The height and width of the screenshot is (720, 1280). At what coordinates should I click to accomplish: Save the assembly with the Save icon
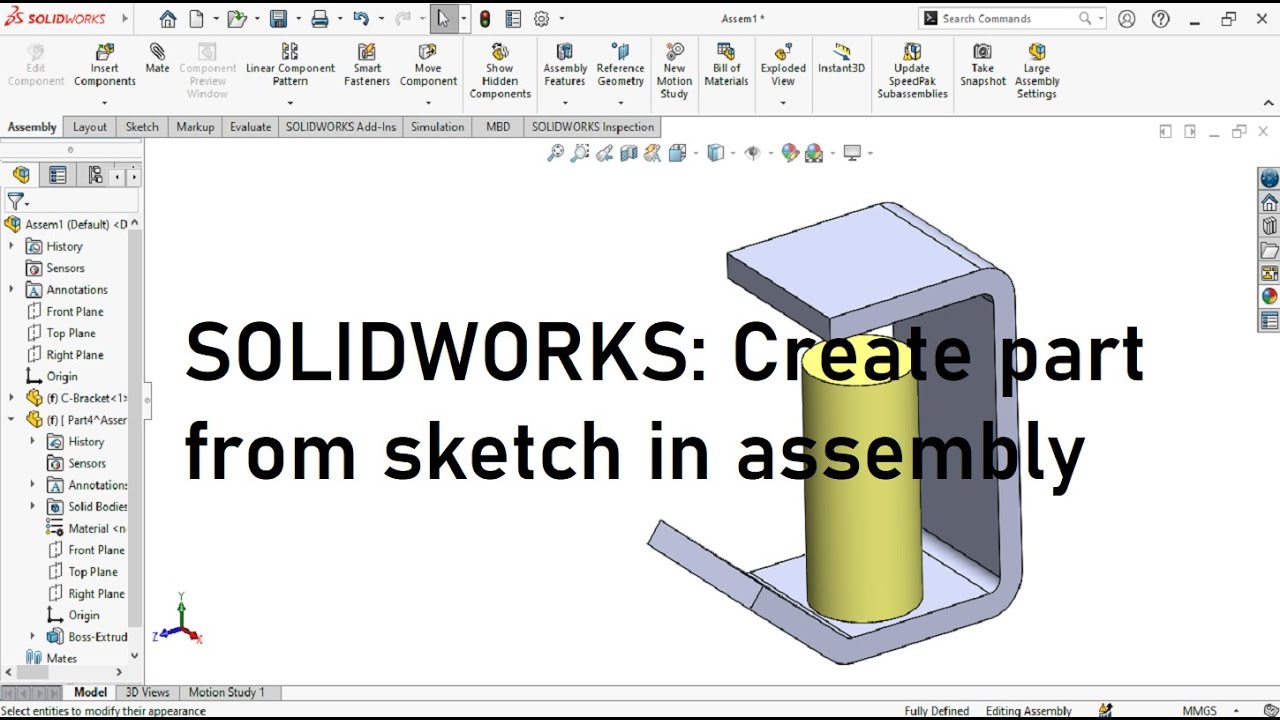pyautogui.click(x=278, y=19)
